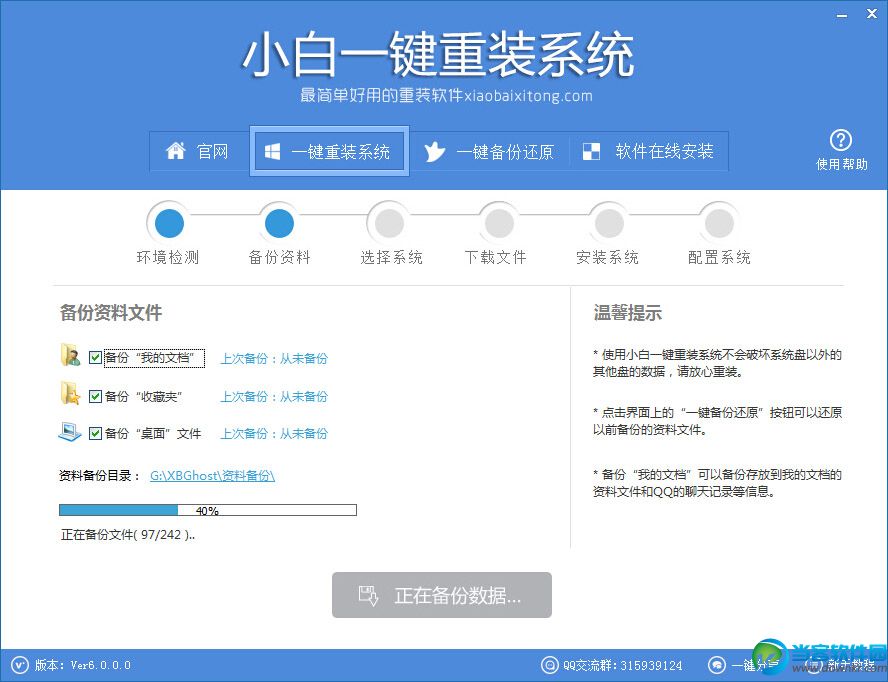Click the 40% backup progress bar
The image size is (888, 682).
coord(208,510)
